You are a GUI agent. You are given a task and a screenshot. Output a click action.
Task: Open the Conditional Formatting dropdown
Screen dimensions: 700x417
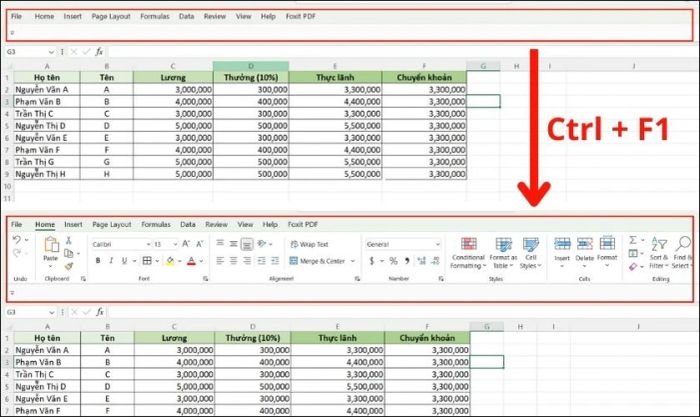[x=468, y=253]
